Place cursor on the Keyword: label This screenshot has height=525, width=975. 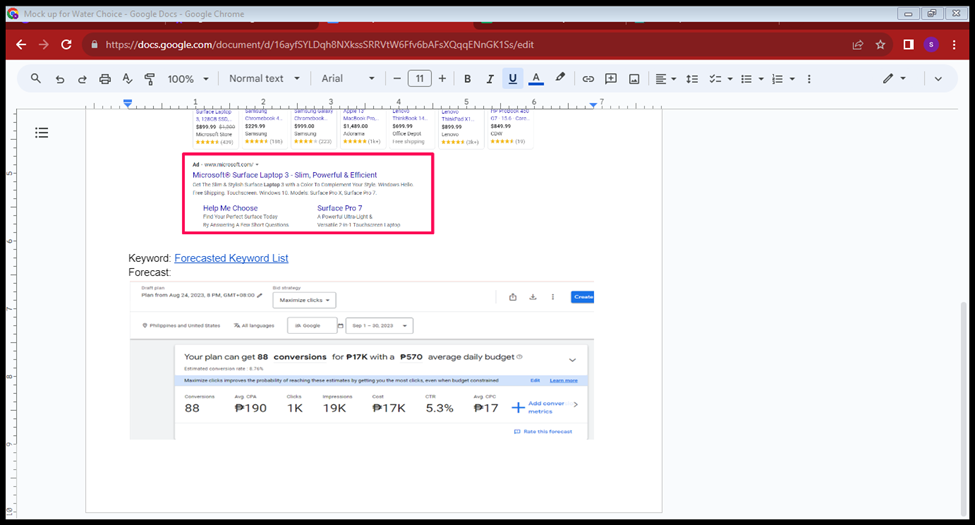click(149, 258)
